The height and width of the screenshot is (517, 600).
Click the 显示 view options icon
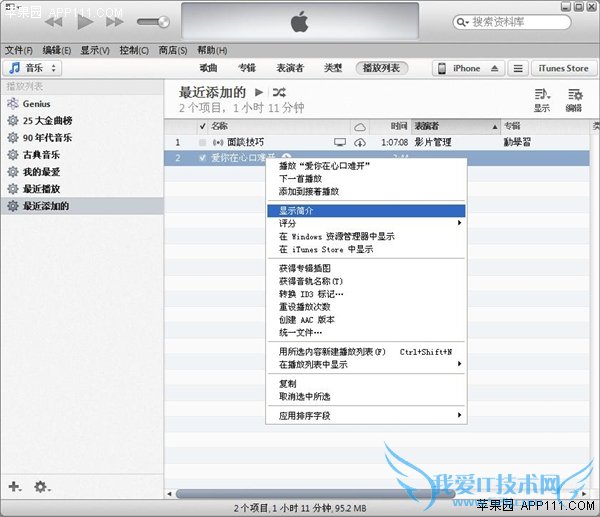(542, 100)
